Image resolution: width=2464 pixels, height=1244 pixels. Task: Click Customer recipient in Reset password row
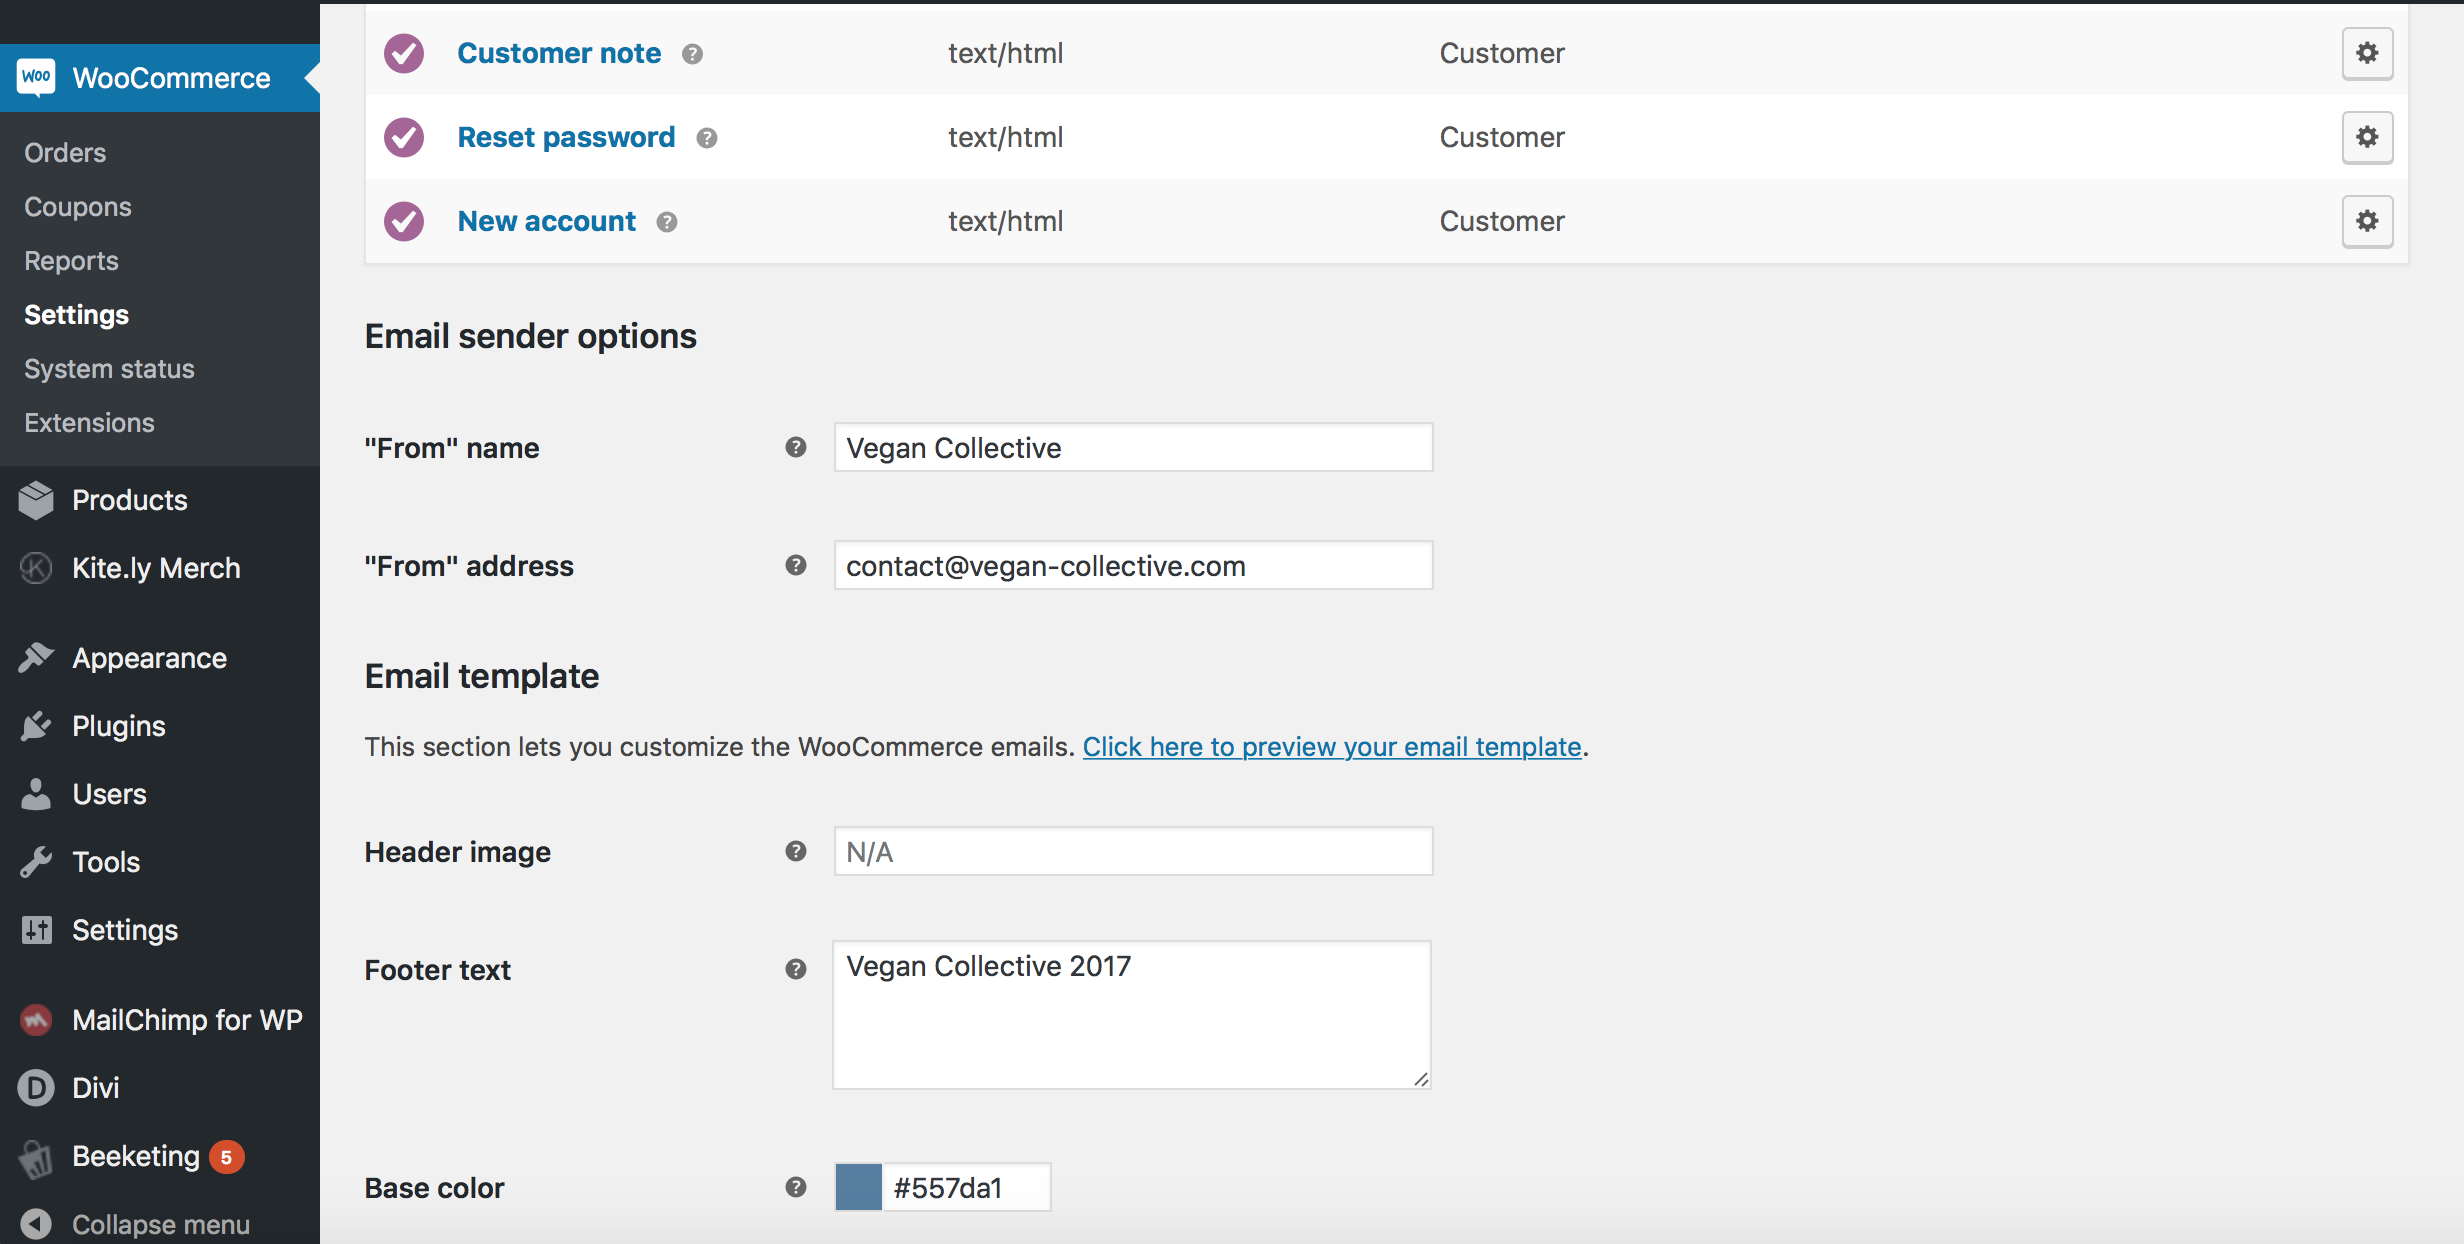tap(1502, 137)
